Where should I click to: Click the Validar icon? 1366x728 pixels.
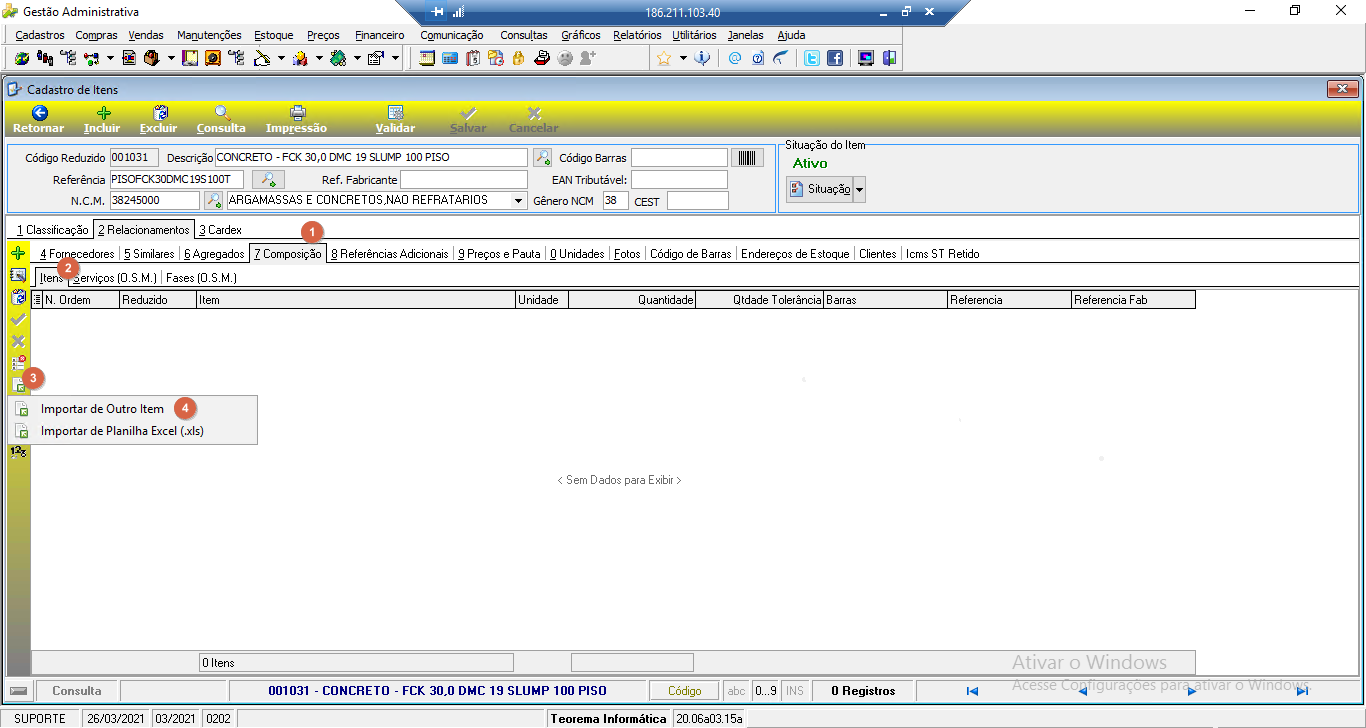pyautogui.click(x=395, y=114)
